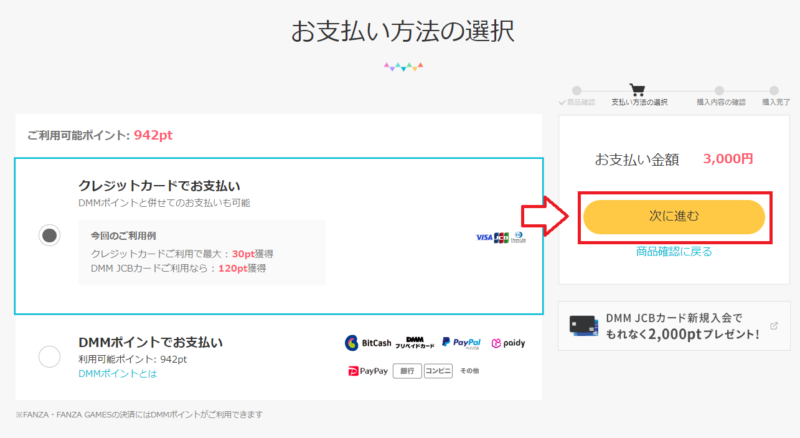
Task: Click the JCB logo
Action: pos(501,237)
